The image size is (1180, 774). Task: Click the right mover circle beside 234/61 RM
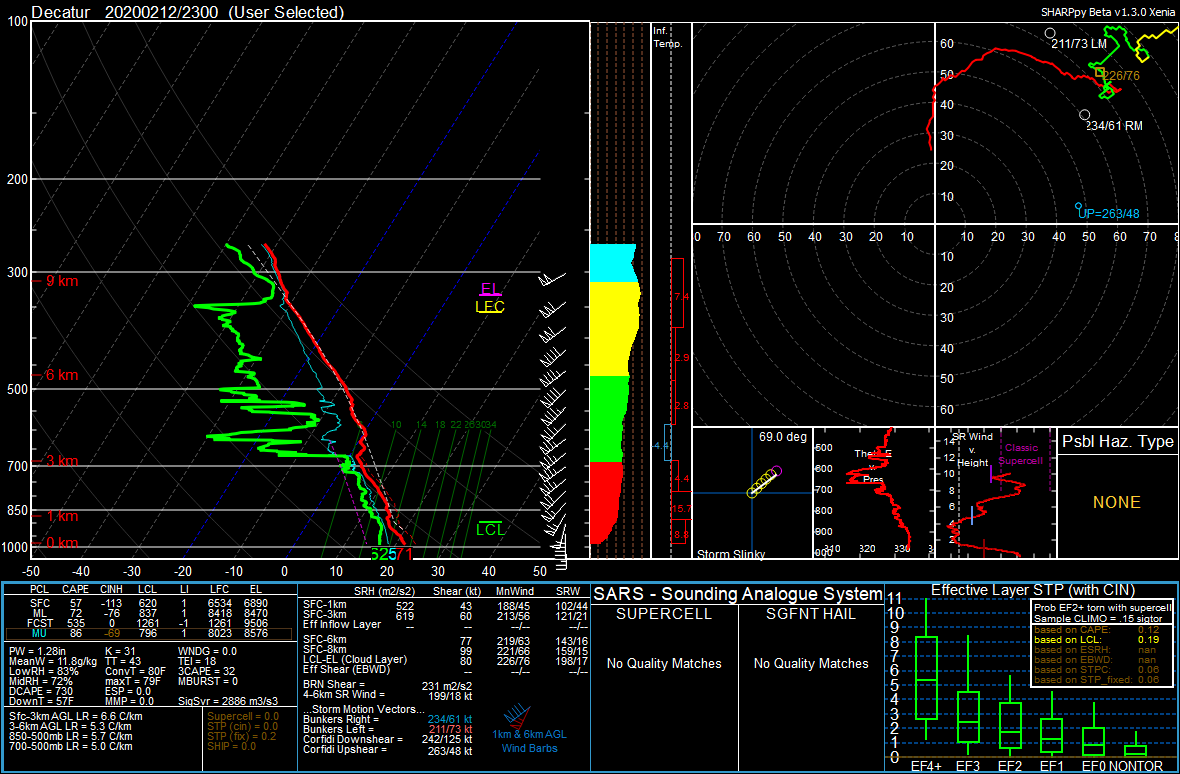[x=1084, y=115]
